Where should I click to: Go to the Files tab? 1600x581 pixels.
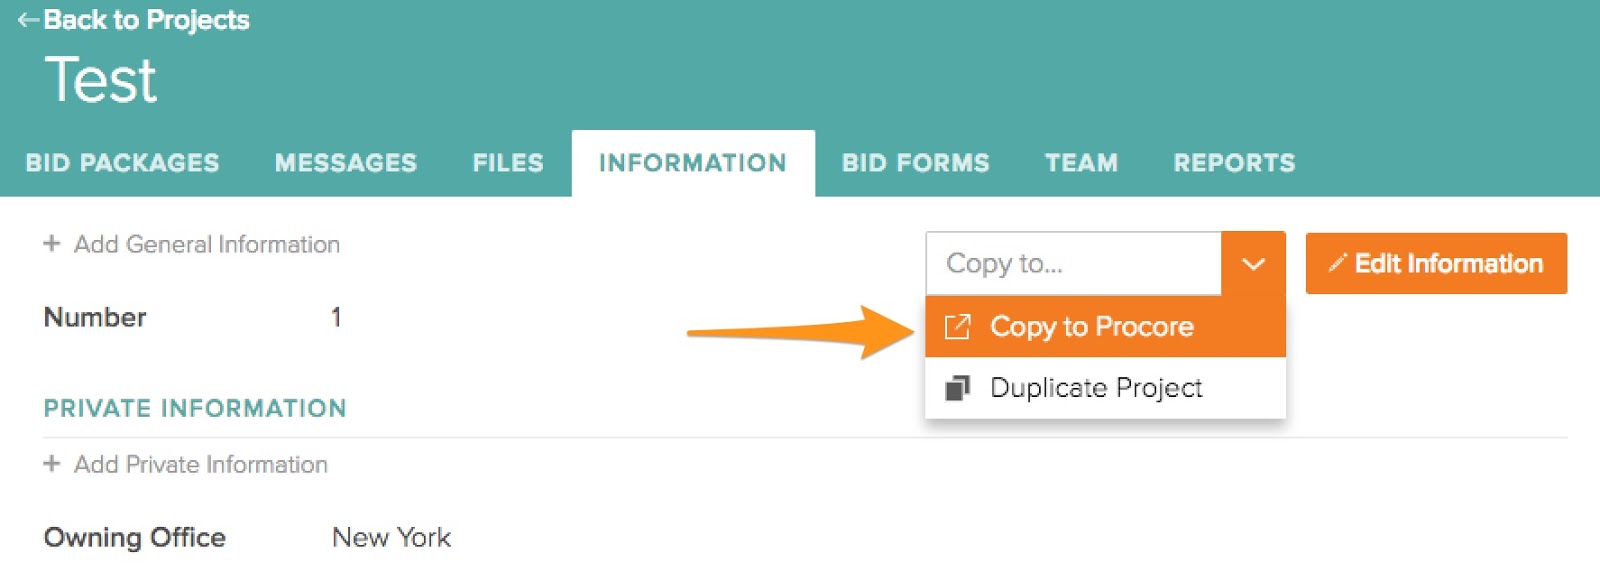coord(508,163)
